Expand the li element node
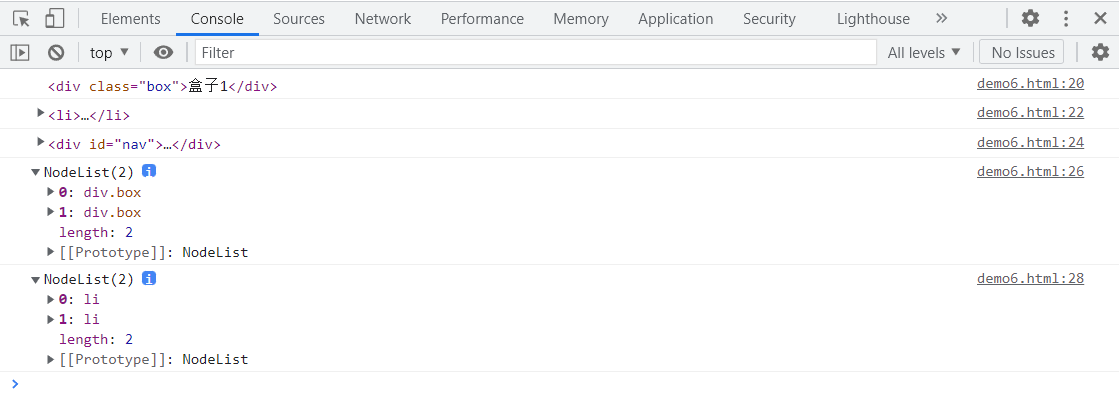 [41, 112]
